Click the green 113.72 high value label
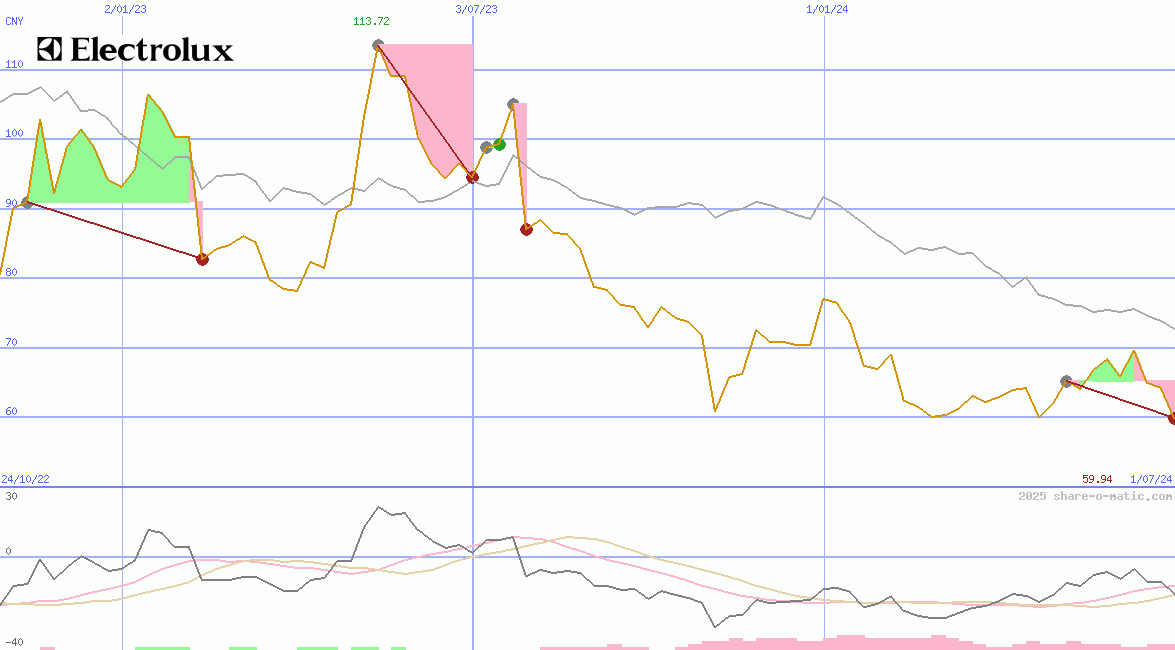This screenshot has height=650, width=1175. (371, 21)
